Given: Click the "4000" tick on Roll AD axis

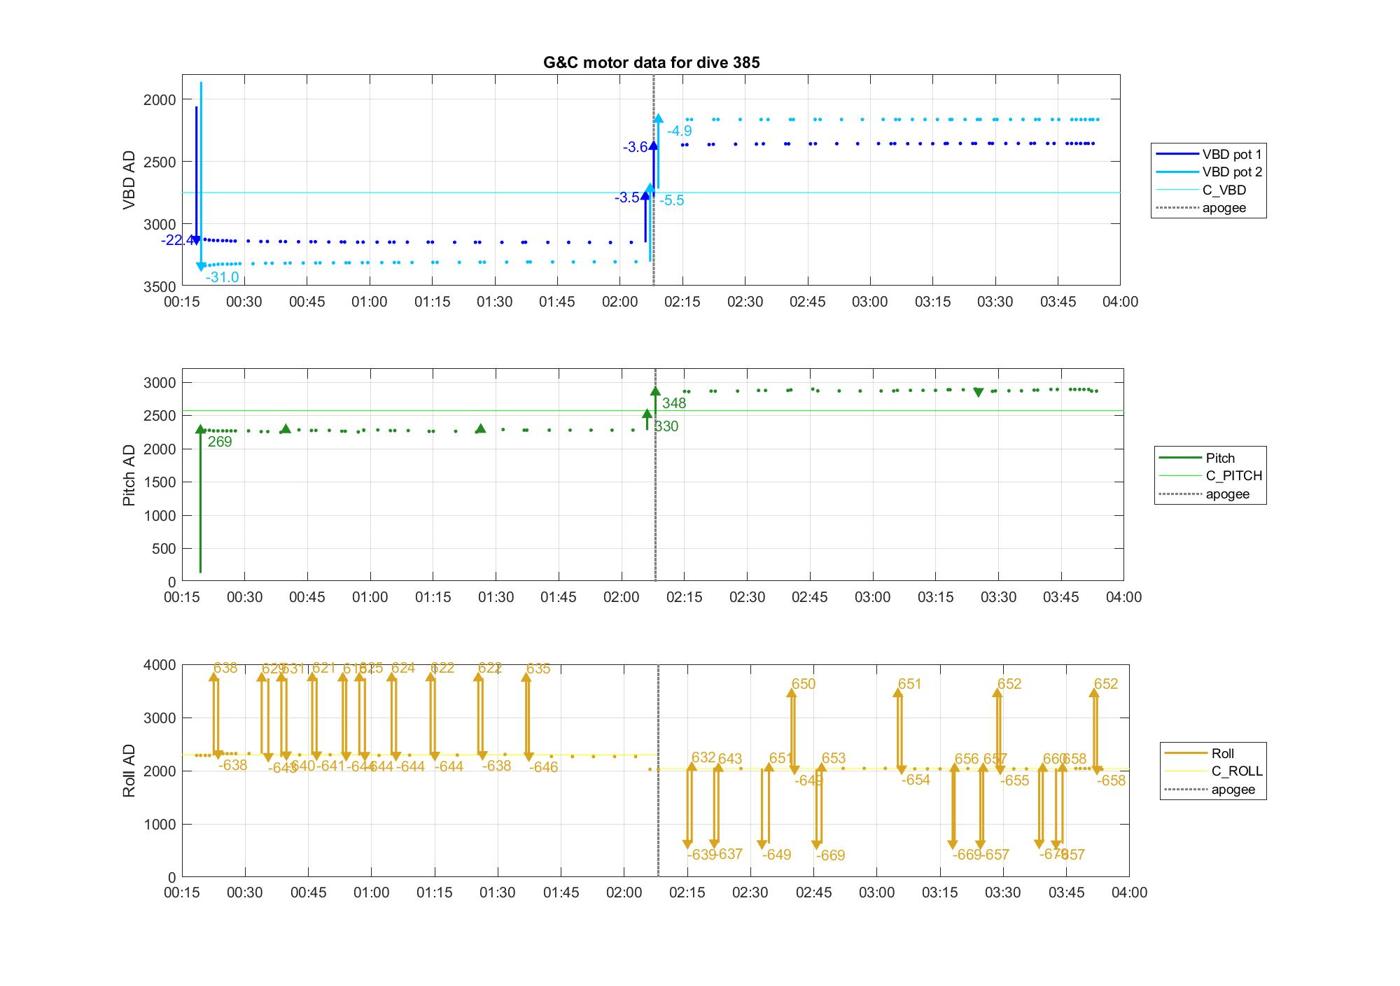Looking at the screenshot, I should tap(160, 665).
